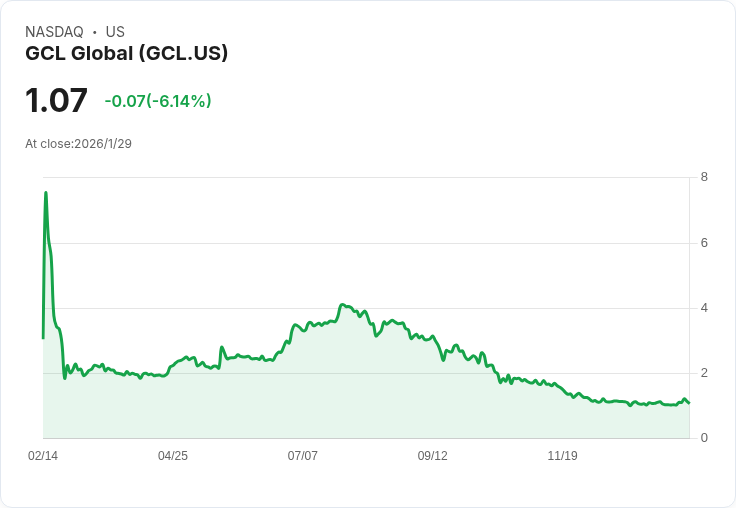The height and width of the screenshot is (508, 736).
Task: Click the 02/14 date label on axis
Action: (43, 455)
